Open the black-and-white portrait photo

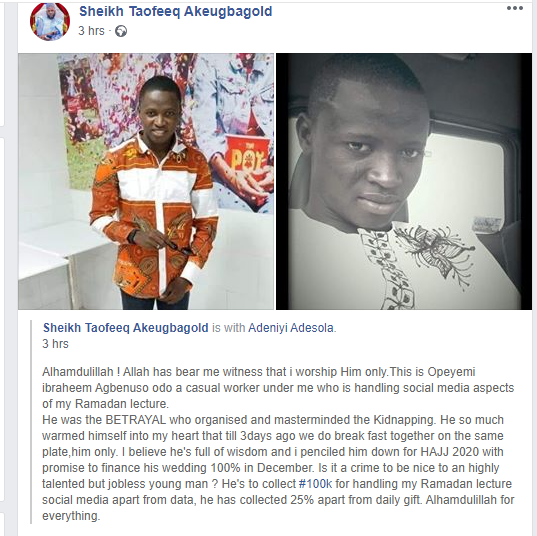[x=404, y=181]
